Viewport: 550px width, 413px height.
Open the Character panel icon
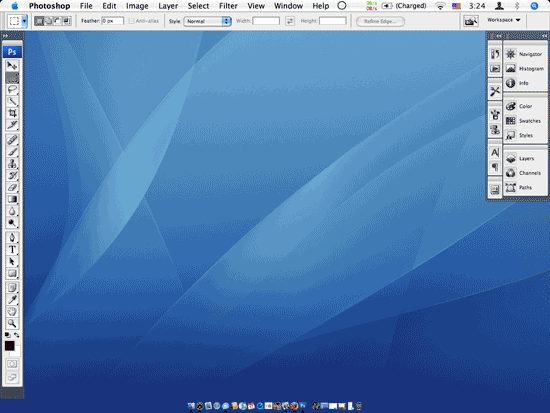click(495, 153)
